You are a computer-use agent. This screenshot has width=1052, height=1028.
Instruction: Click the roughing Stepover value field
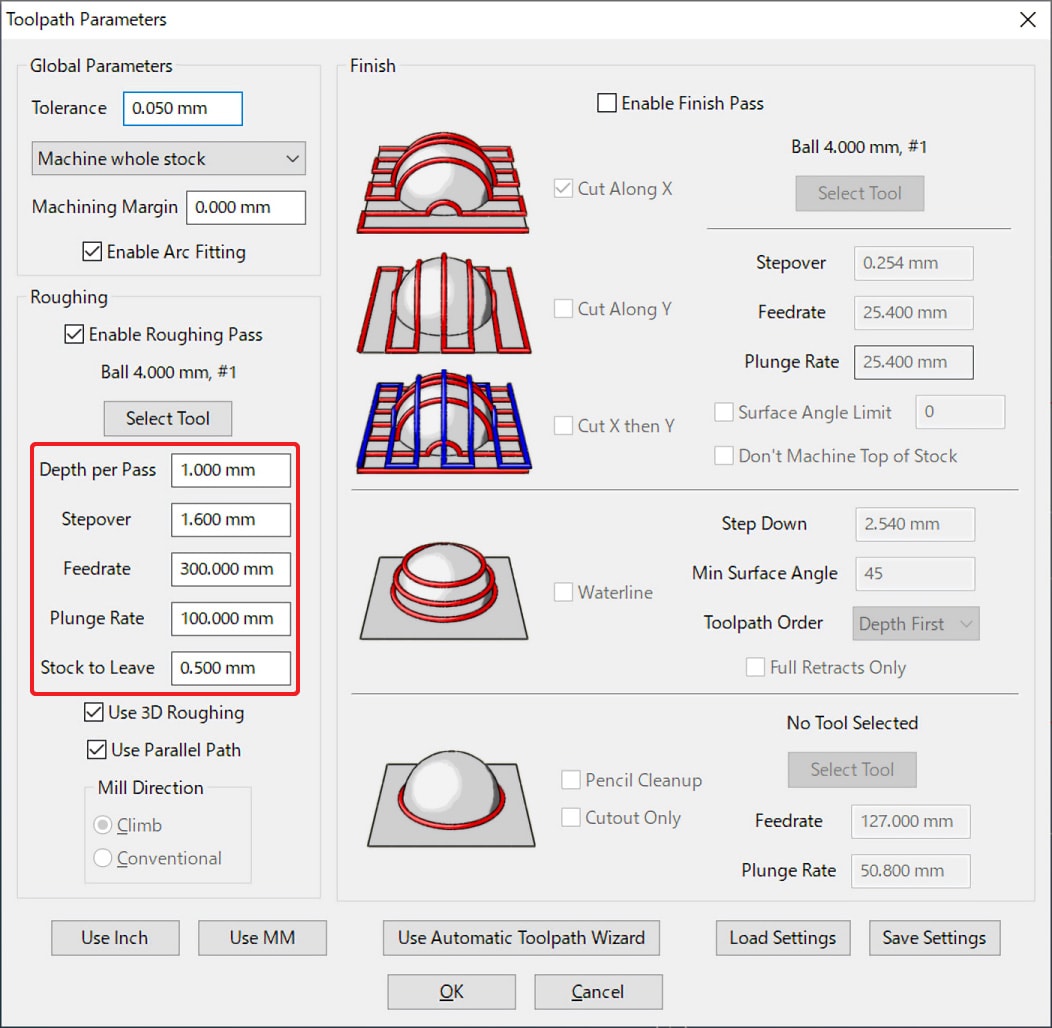pyautogui.click(x=230, y=520)
